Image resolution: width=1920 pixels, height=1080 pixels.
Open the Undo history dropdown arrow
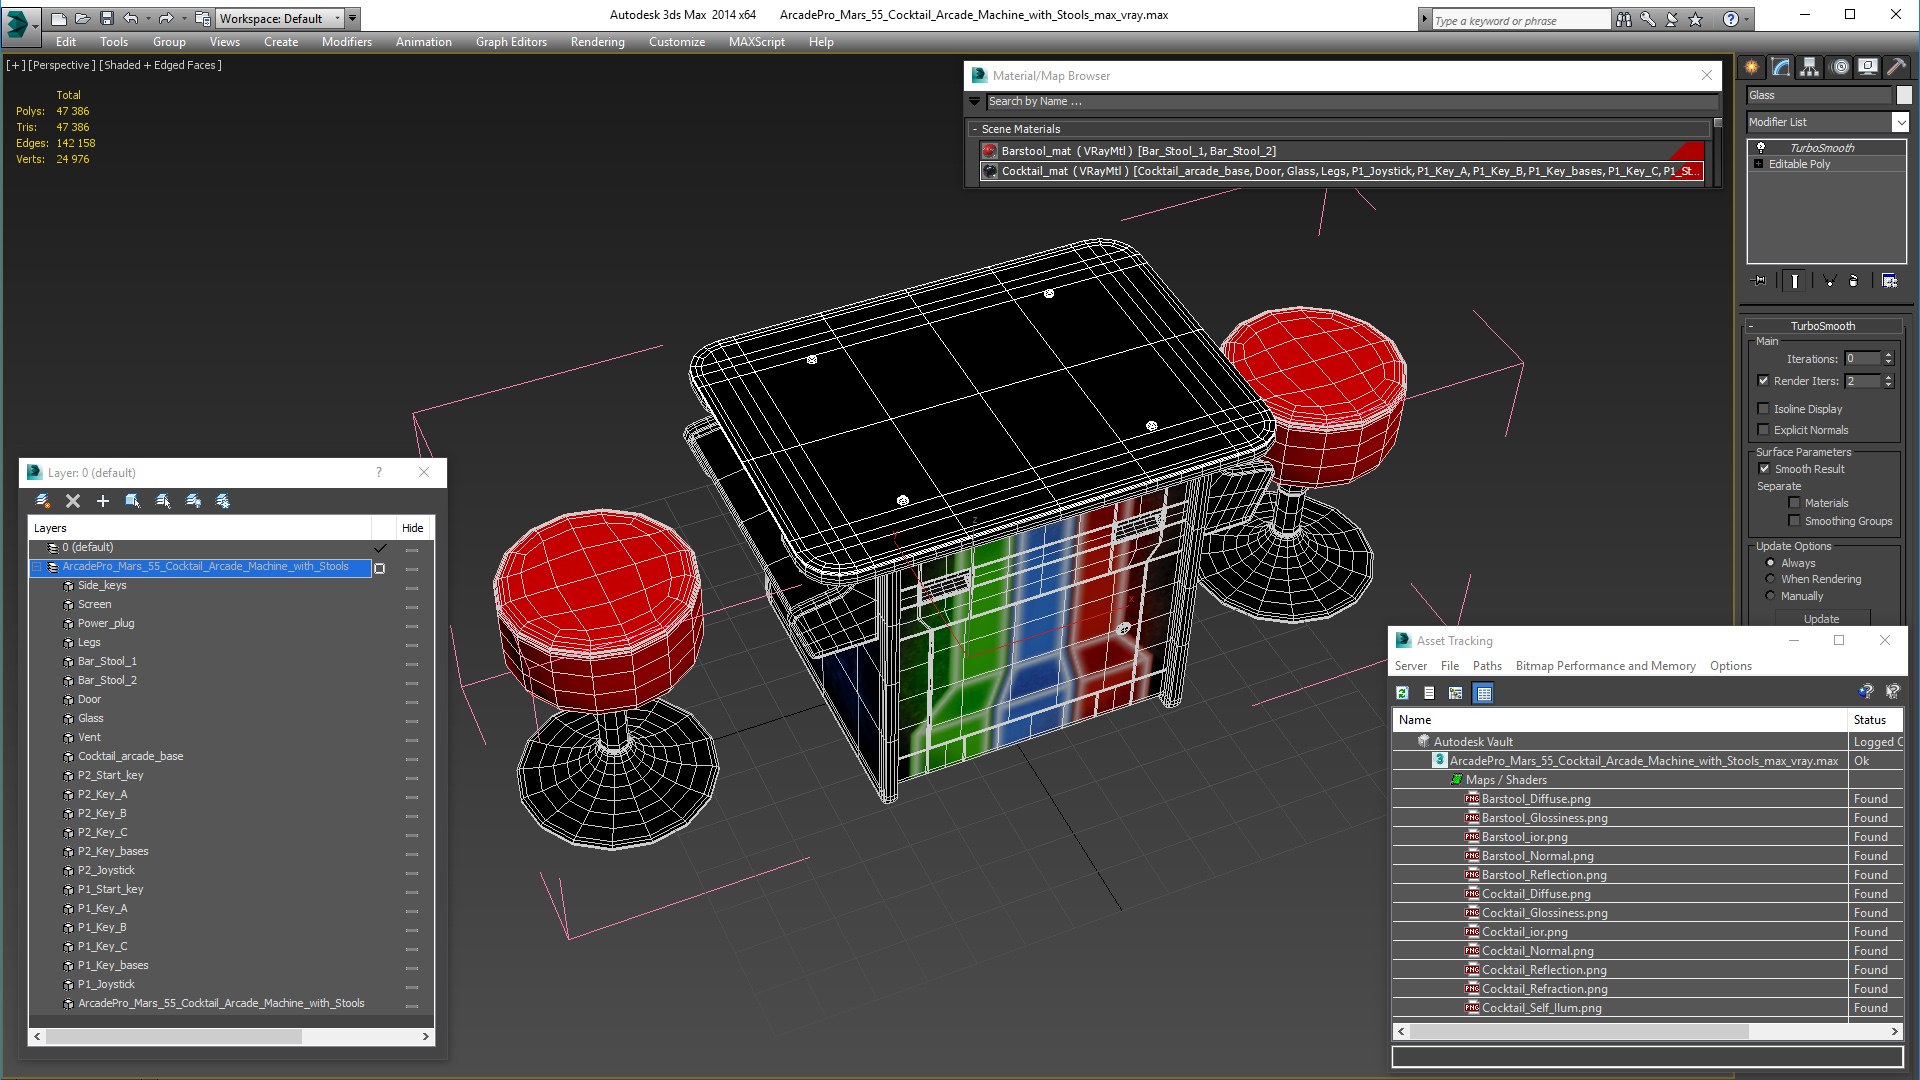(x=148, y=18)
